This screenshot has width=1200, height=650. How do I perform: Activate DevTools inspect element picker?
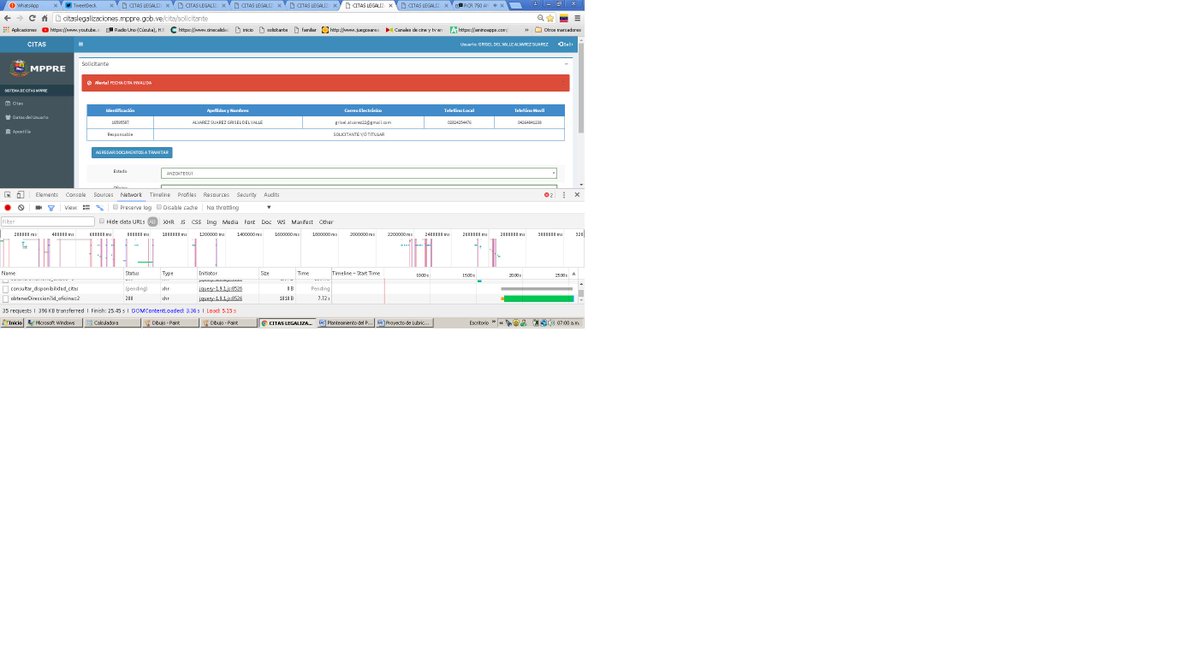tap(8, 195)
